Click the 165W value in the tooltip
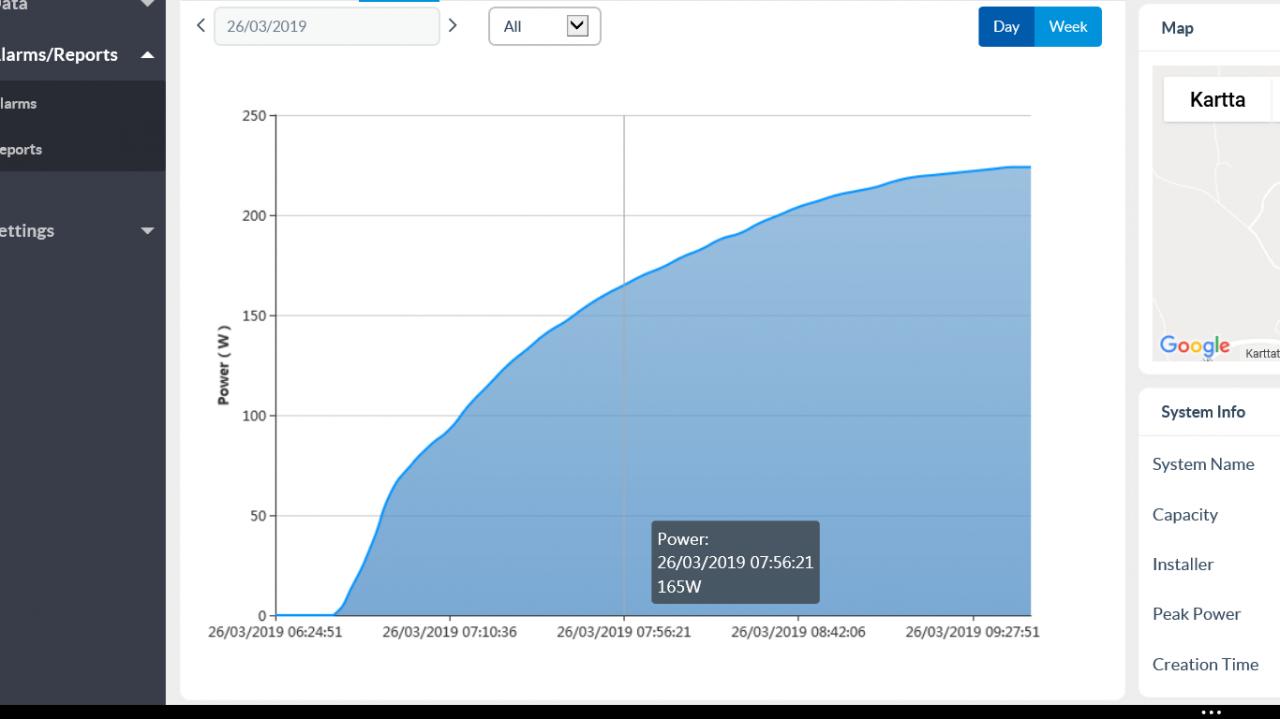This screenshot has width=1280, height=719. (x=679, y=587)
